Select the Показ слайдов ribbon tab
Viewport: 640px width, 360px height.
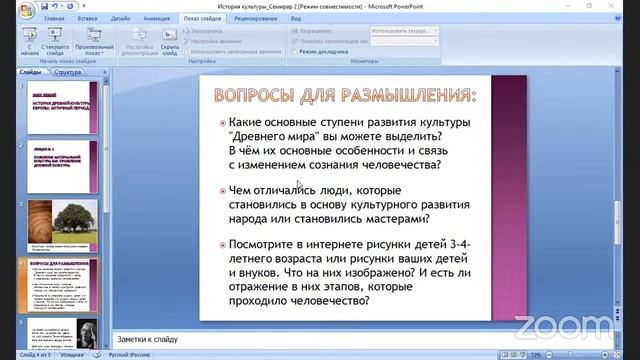[x=202, y=18]
